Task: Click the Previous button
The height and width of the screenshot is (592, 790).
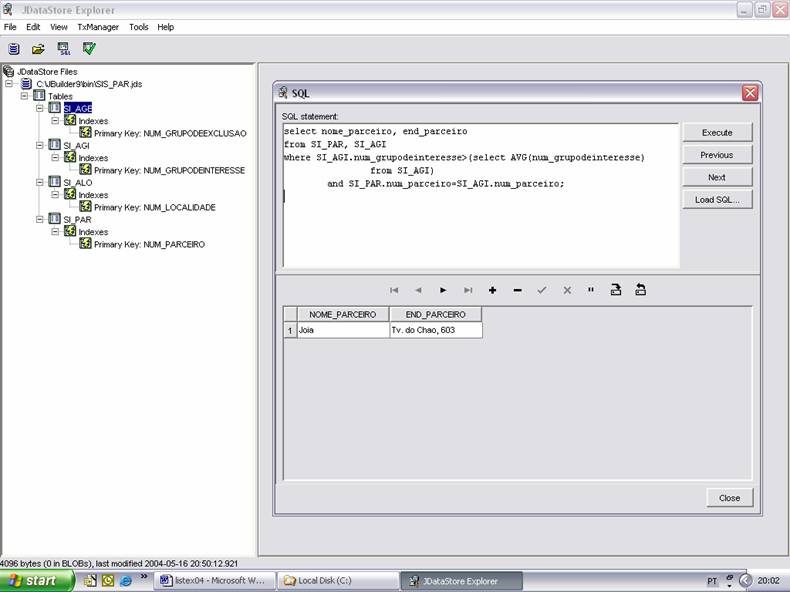Action: pyautogui.click(x=717, y=155)
